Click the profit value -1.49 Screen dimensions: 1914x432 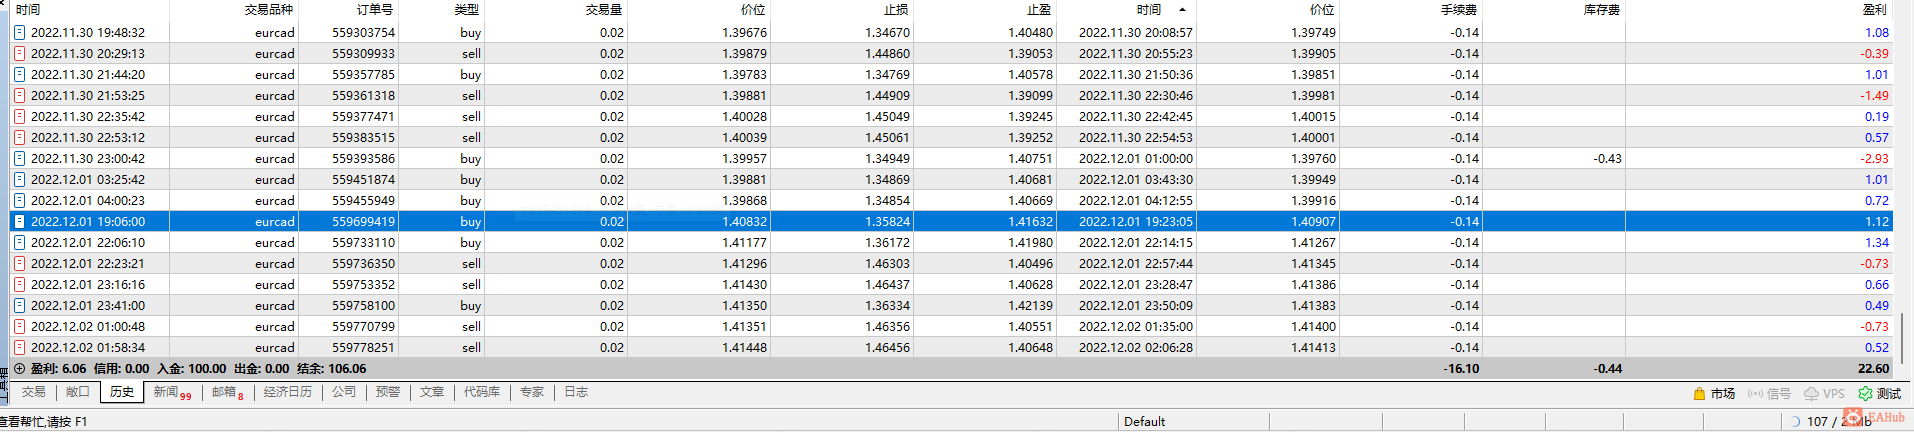[x=1874, y=95]
